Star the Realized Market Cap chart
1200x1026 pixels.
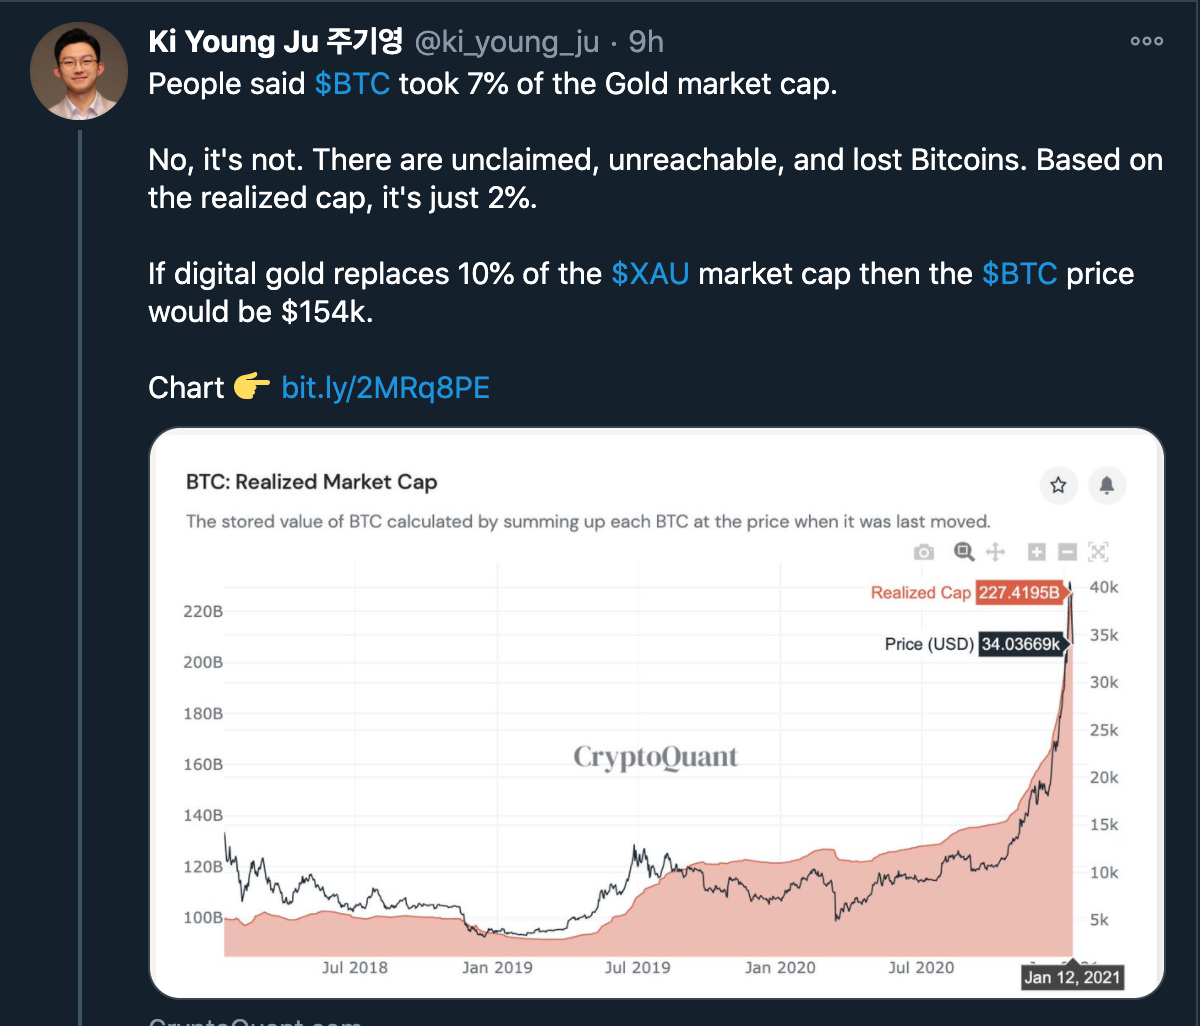pos(1058,486)
